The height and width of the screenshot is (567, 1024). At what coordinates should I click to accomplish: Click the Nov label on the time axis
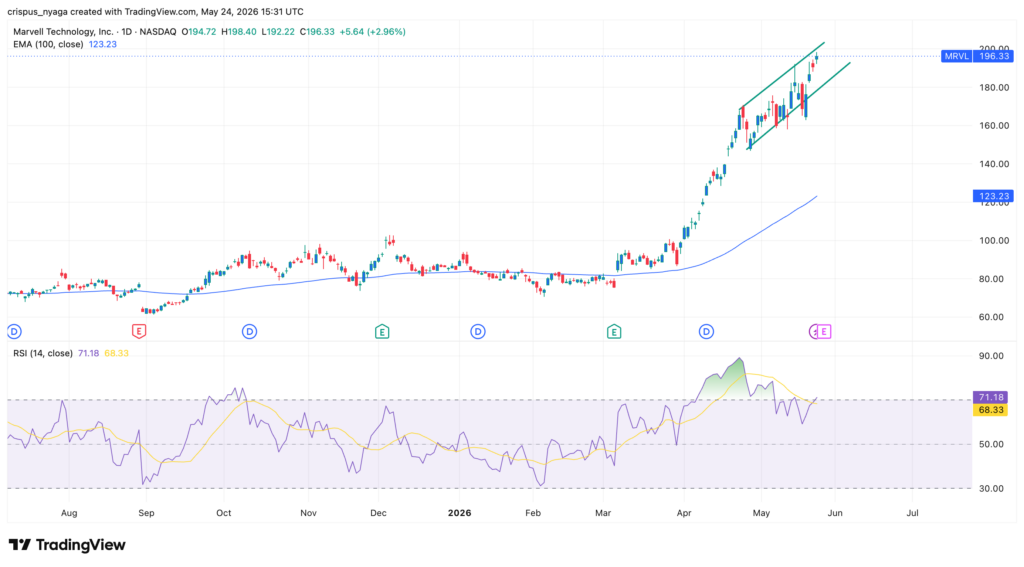pyautogui.click(x=308, y=513)
